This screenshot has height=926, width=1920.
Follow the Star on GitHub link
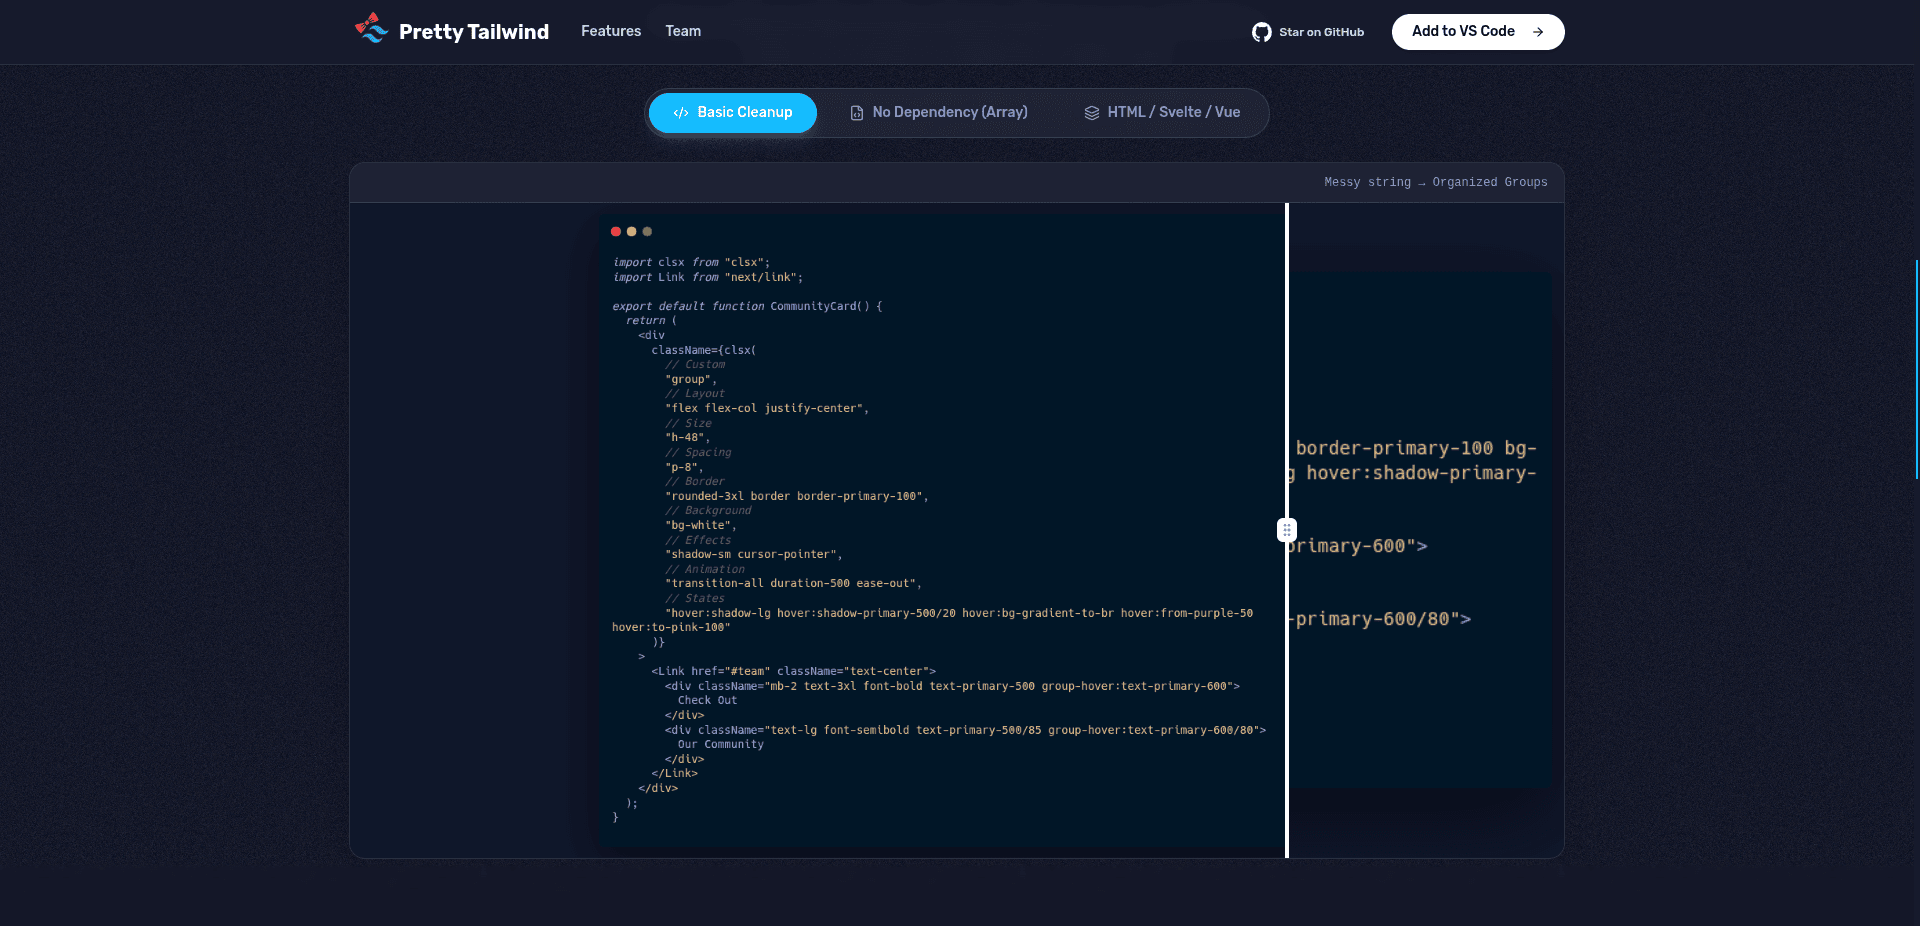coord(1308,32)
